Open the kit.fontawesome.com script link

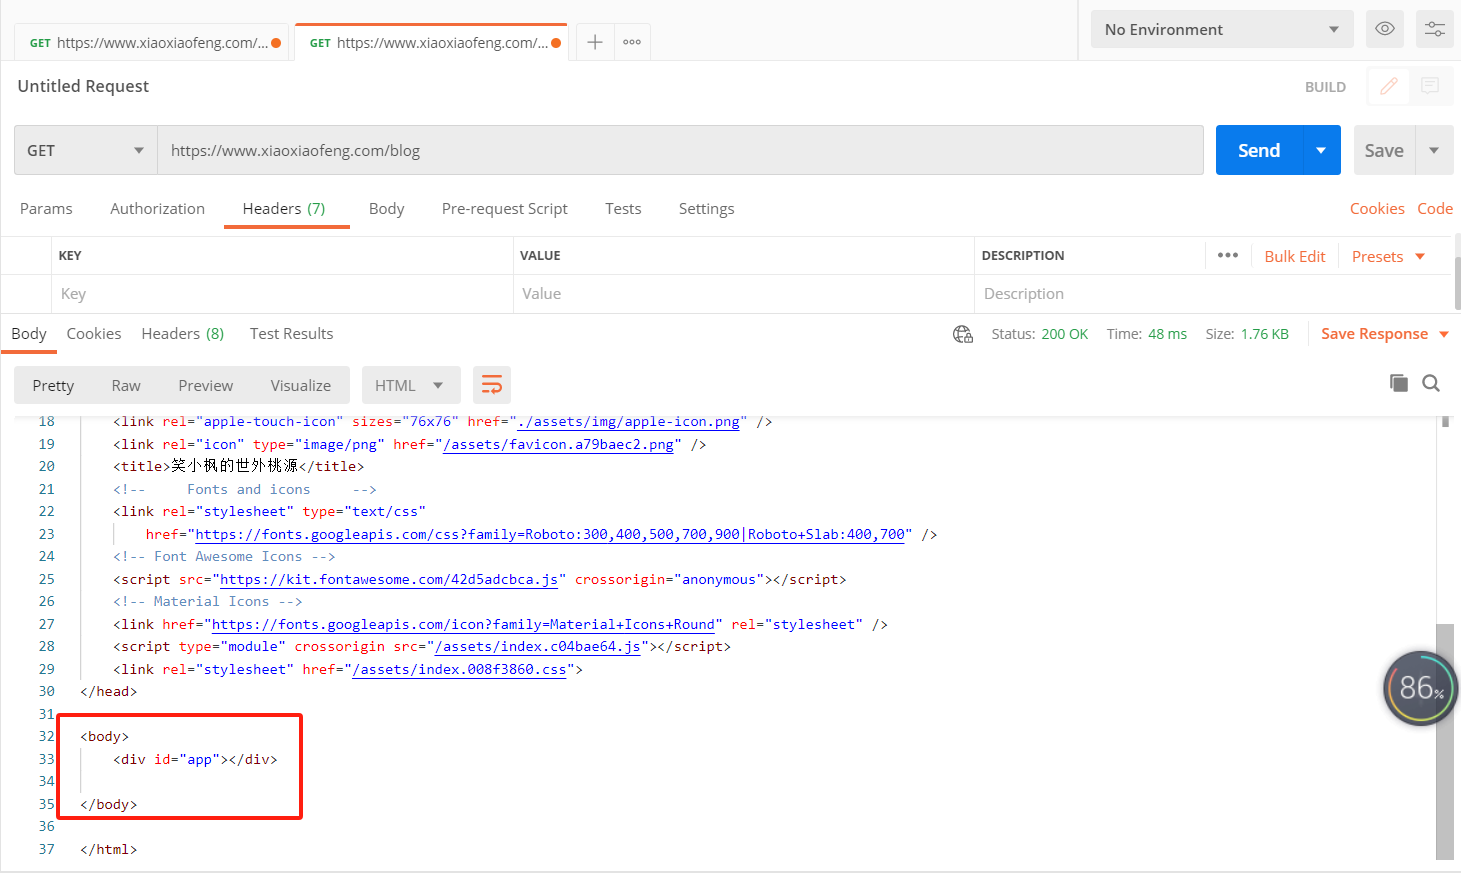[x=389, y=579]
